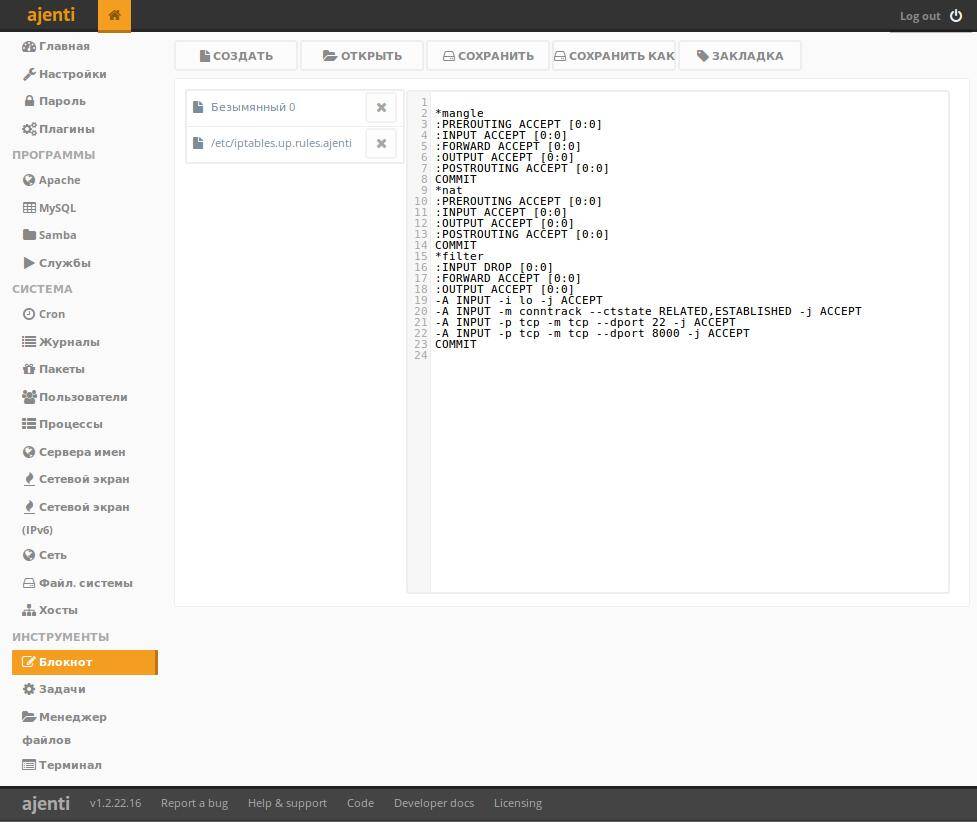The image size is (977, 822).
Task: Open MySQL from the sidebar
Action: click(56, 208)
